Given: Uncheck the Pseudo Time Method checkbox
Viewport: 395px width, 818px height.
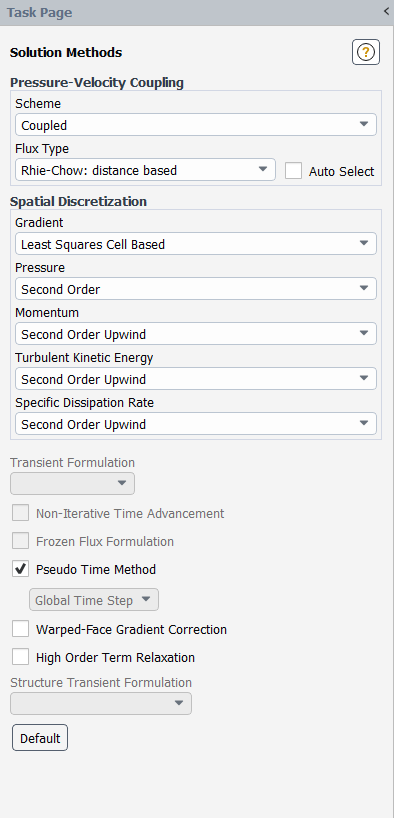Looking at the screenshot, I should click(20, 569).
